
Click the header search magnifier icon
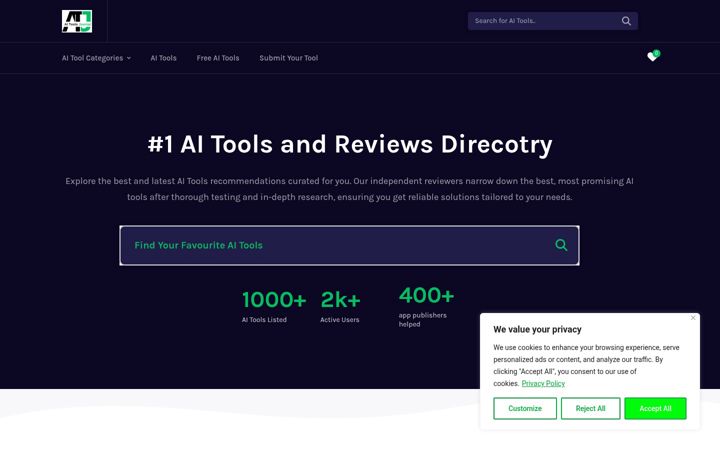[626, 21]
